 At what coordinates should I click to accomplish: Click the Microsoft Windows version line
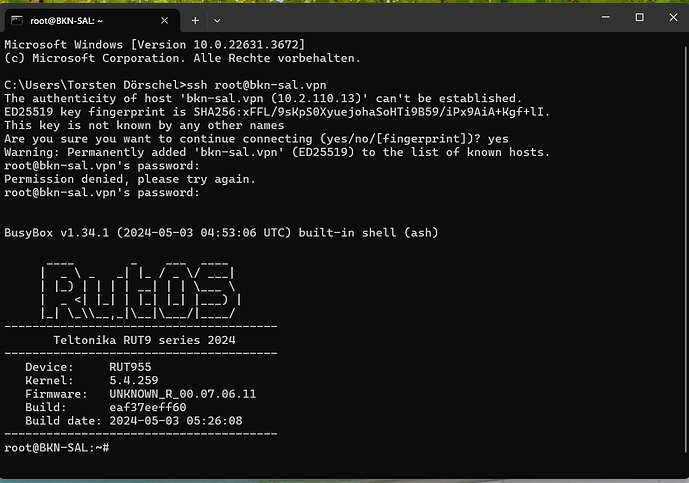point(154,44)
